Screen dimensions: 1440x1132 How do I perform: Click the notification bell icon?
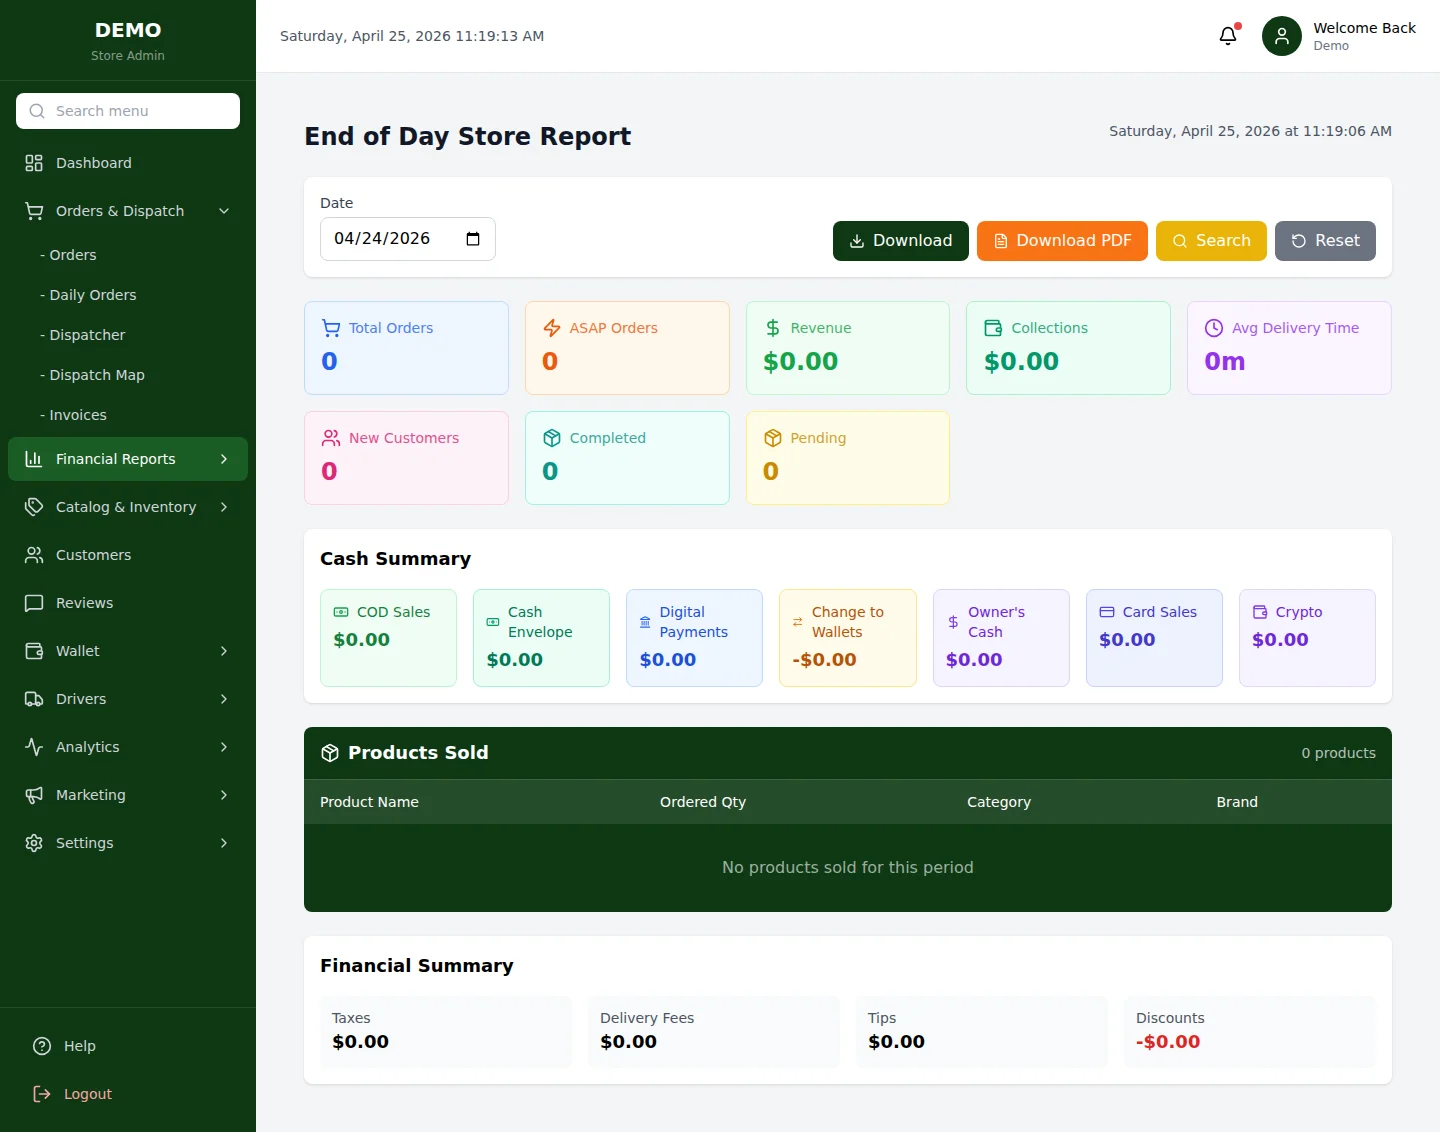(1228, 36)
